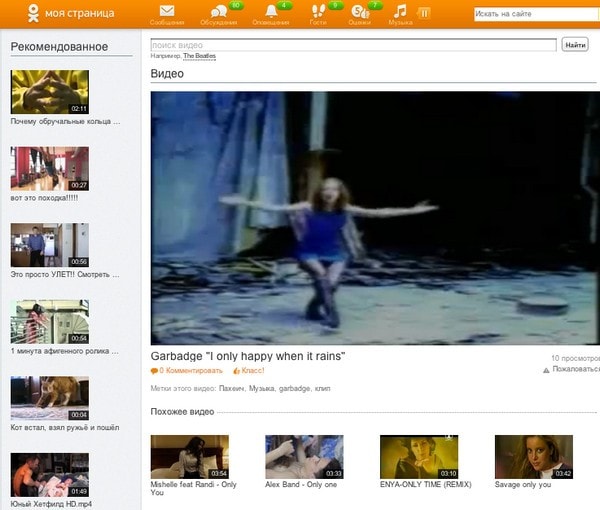This screenshot has width=600, height=510.
Task: Click the клип tag
Action: tap(322, 388)
